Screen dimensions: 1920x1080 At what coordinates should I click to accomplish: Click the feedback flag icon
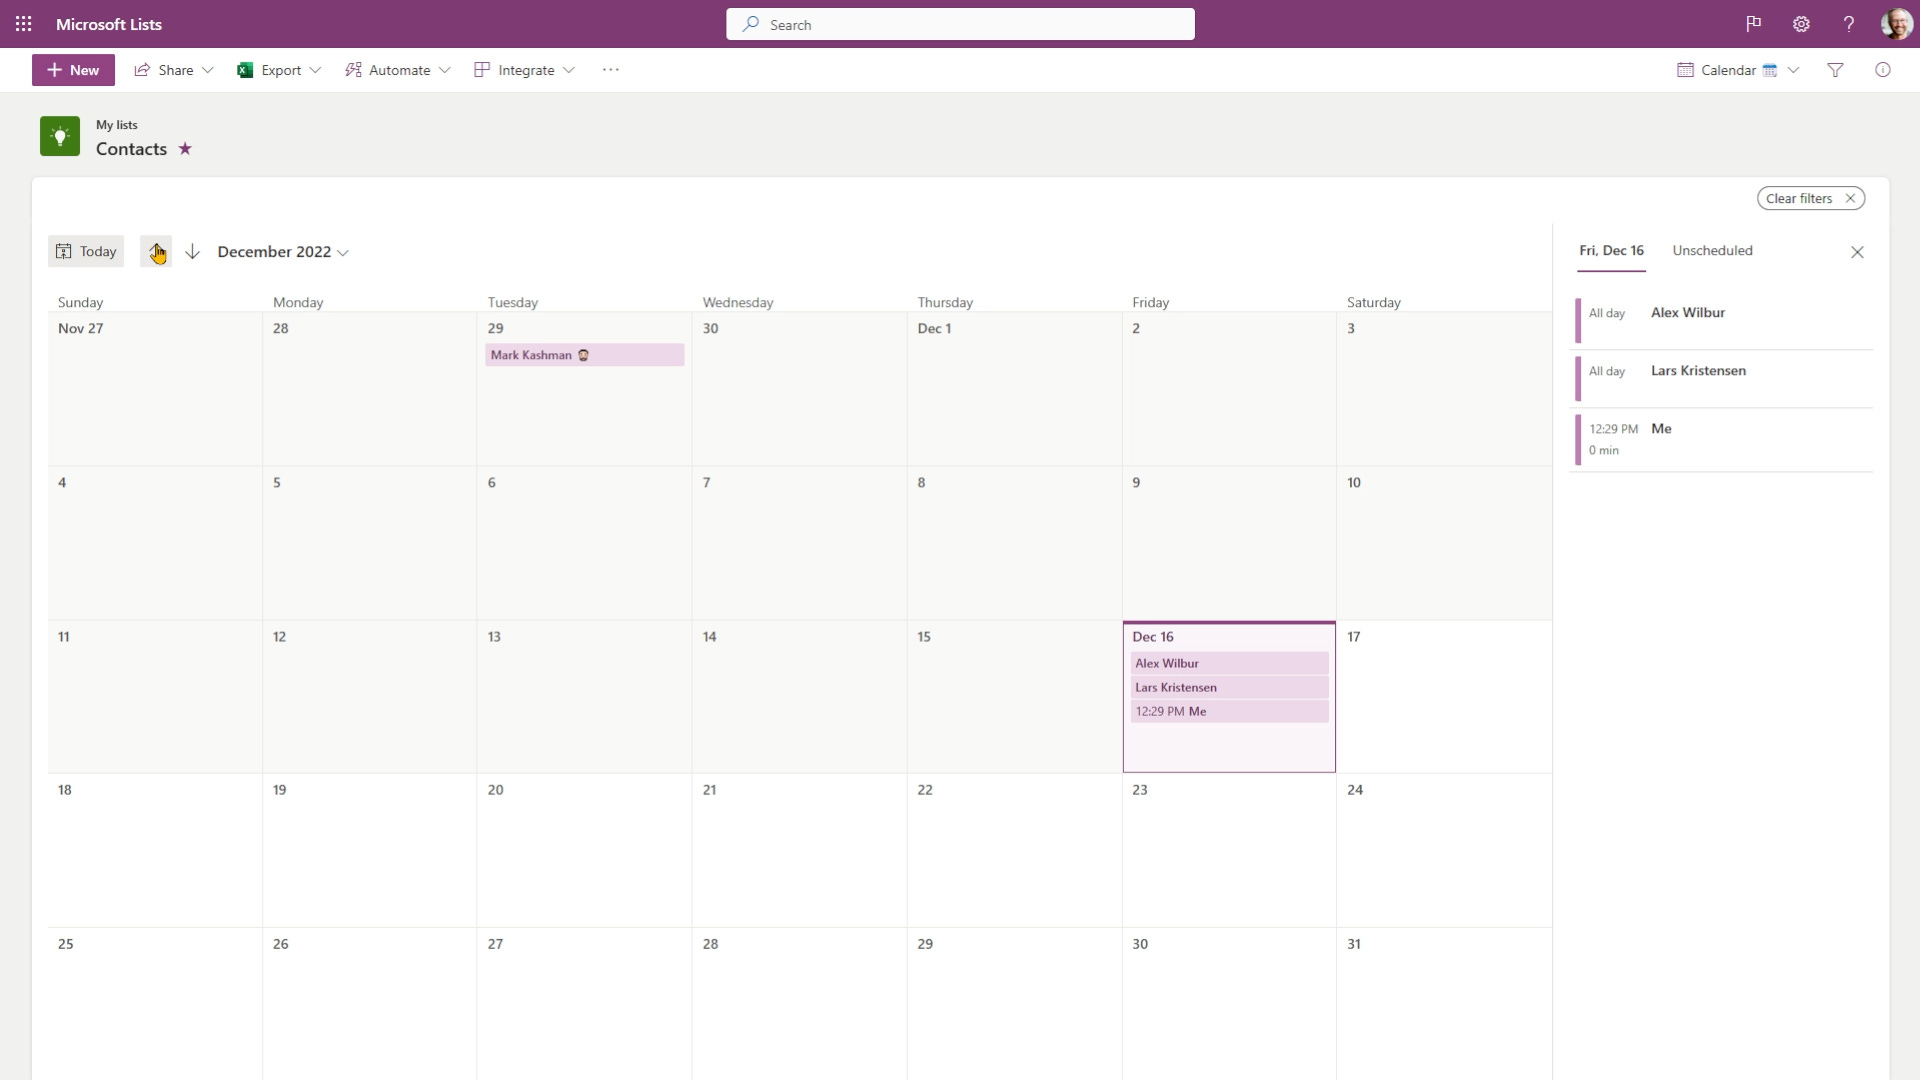(1753, 24)
